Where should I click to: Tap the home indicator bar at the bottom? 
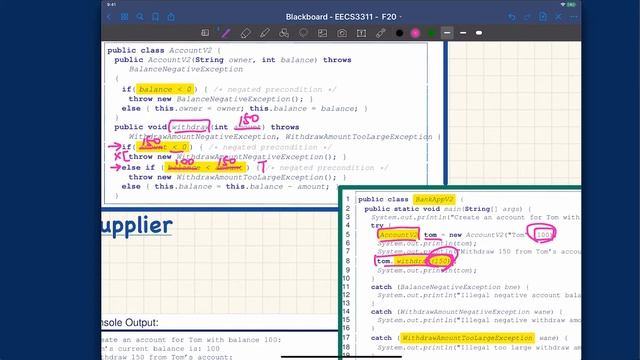tap(342, 357)
